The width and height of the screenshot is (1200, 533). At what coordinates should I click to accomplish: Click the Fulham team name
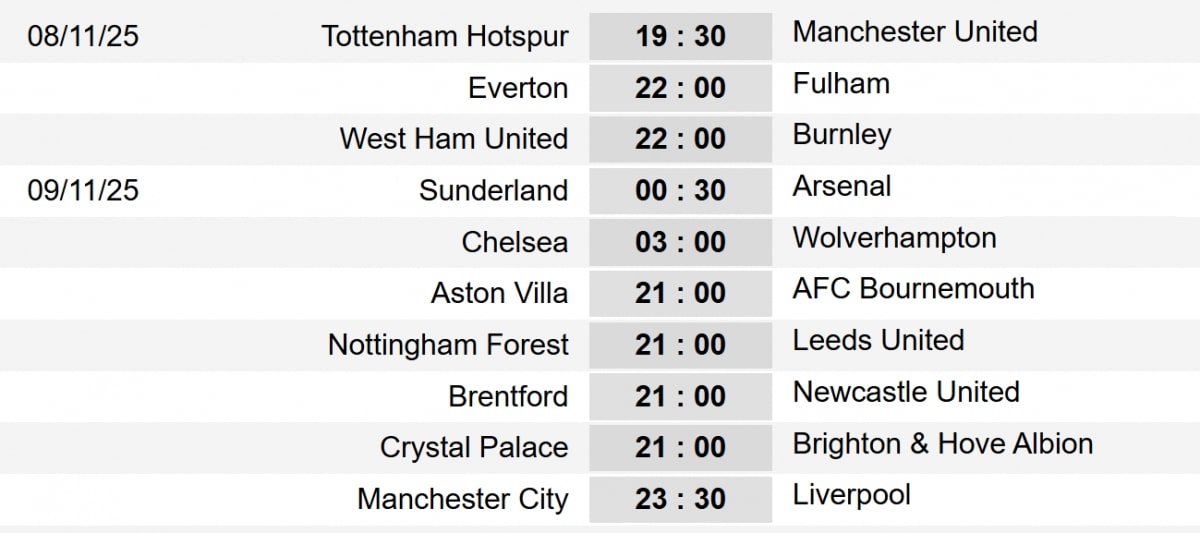(841, 83)
